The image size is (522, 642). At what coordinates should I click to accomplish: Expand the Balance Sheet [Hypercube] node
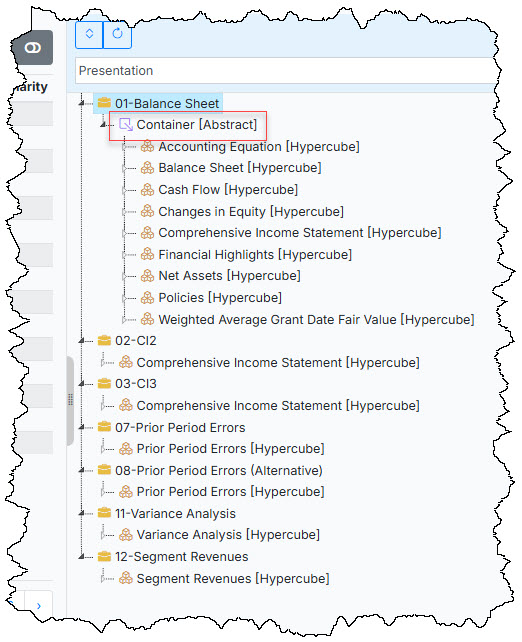coord(124,168)
